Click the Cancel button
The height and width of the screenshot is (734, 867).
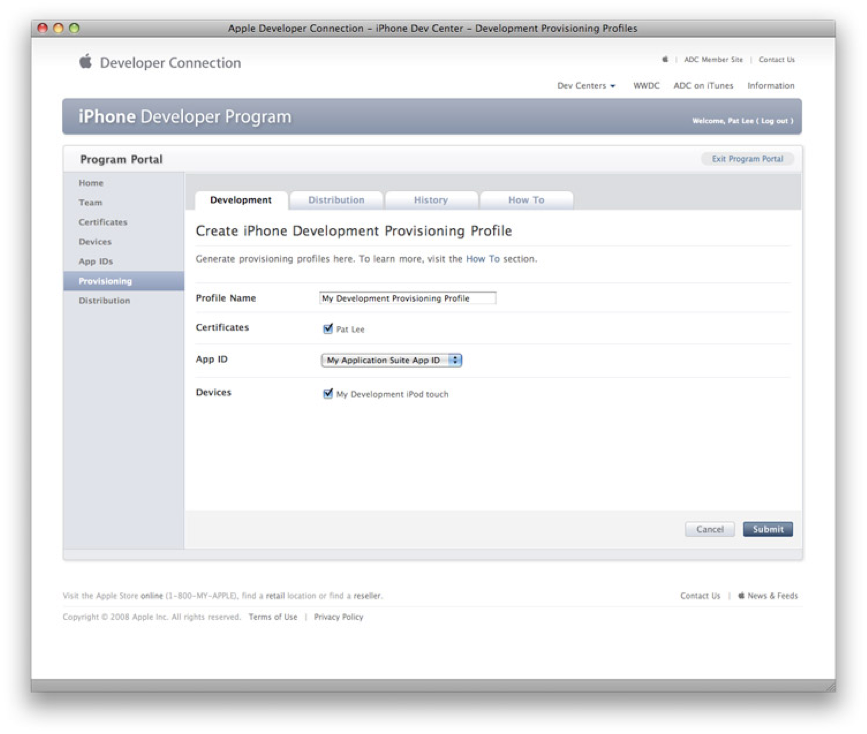709,529
